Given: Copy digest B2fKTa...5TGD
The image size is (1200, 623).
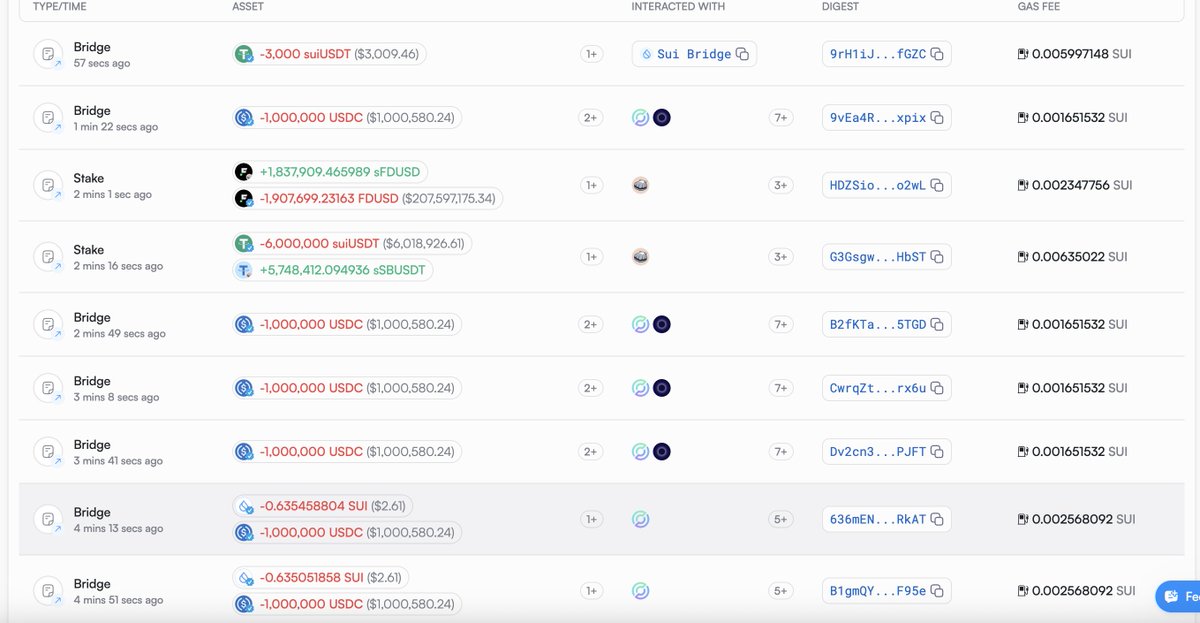Looking at the screenshot, I should pyautogui.click(x=937, y=324).
